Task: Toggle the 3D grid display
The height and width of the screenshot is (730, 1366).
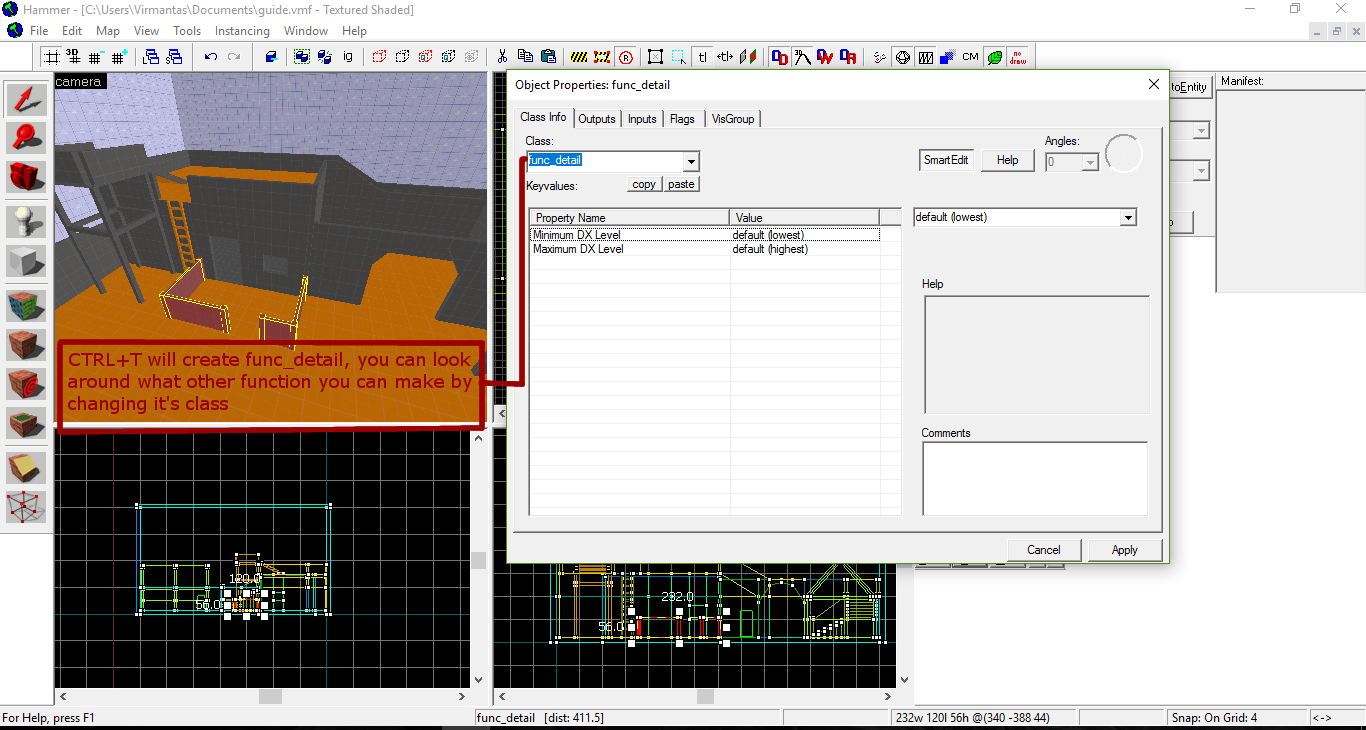Action: tap(73, 57)
